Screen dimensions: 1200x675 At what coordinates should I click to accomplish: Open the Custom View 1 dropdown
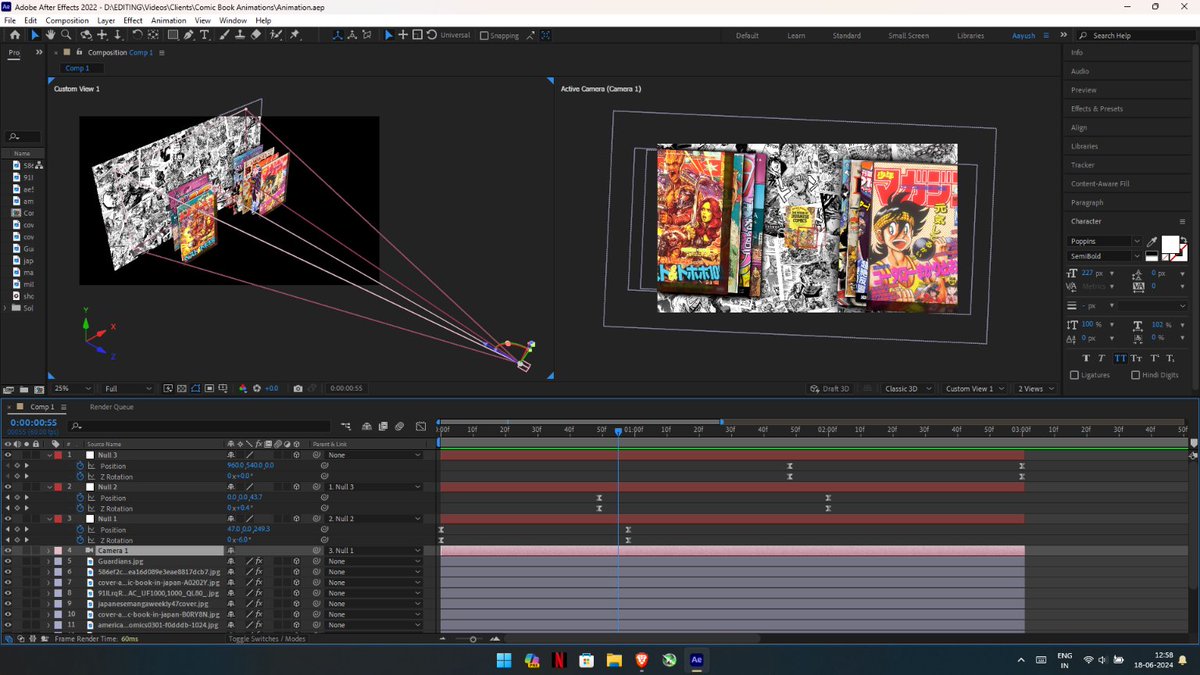point(974,388)
